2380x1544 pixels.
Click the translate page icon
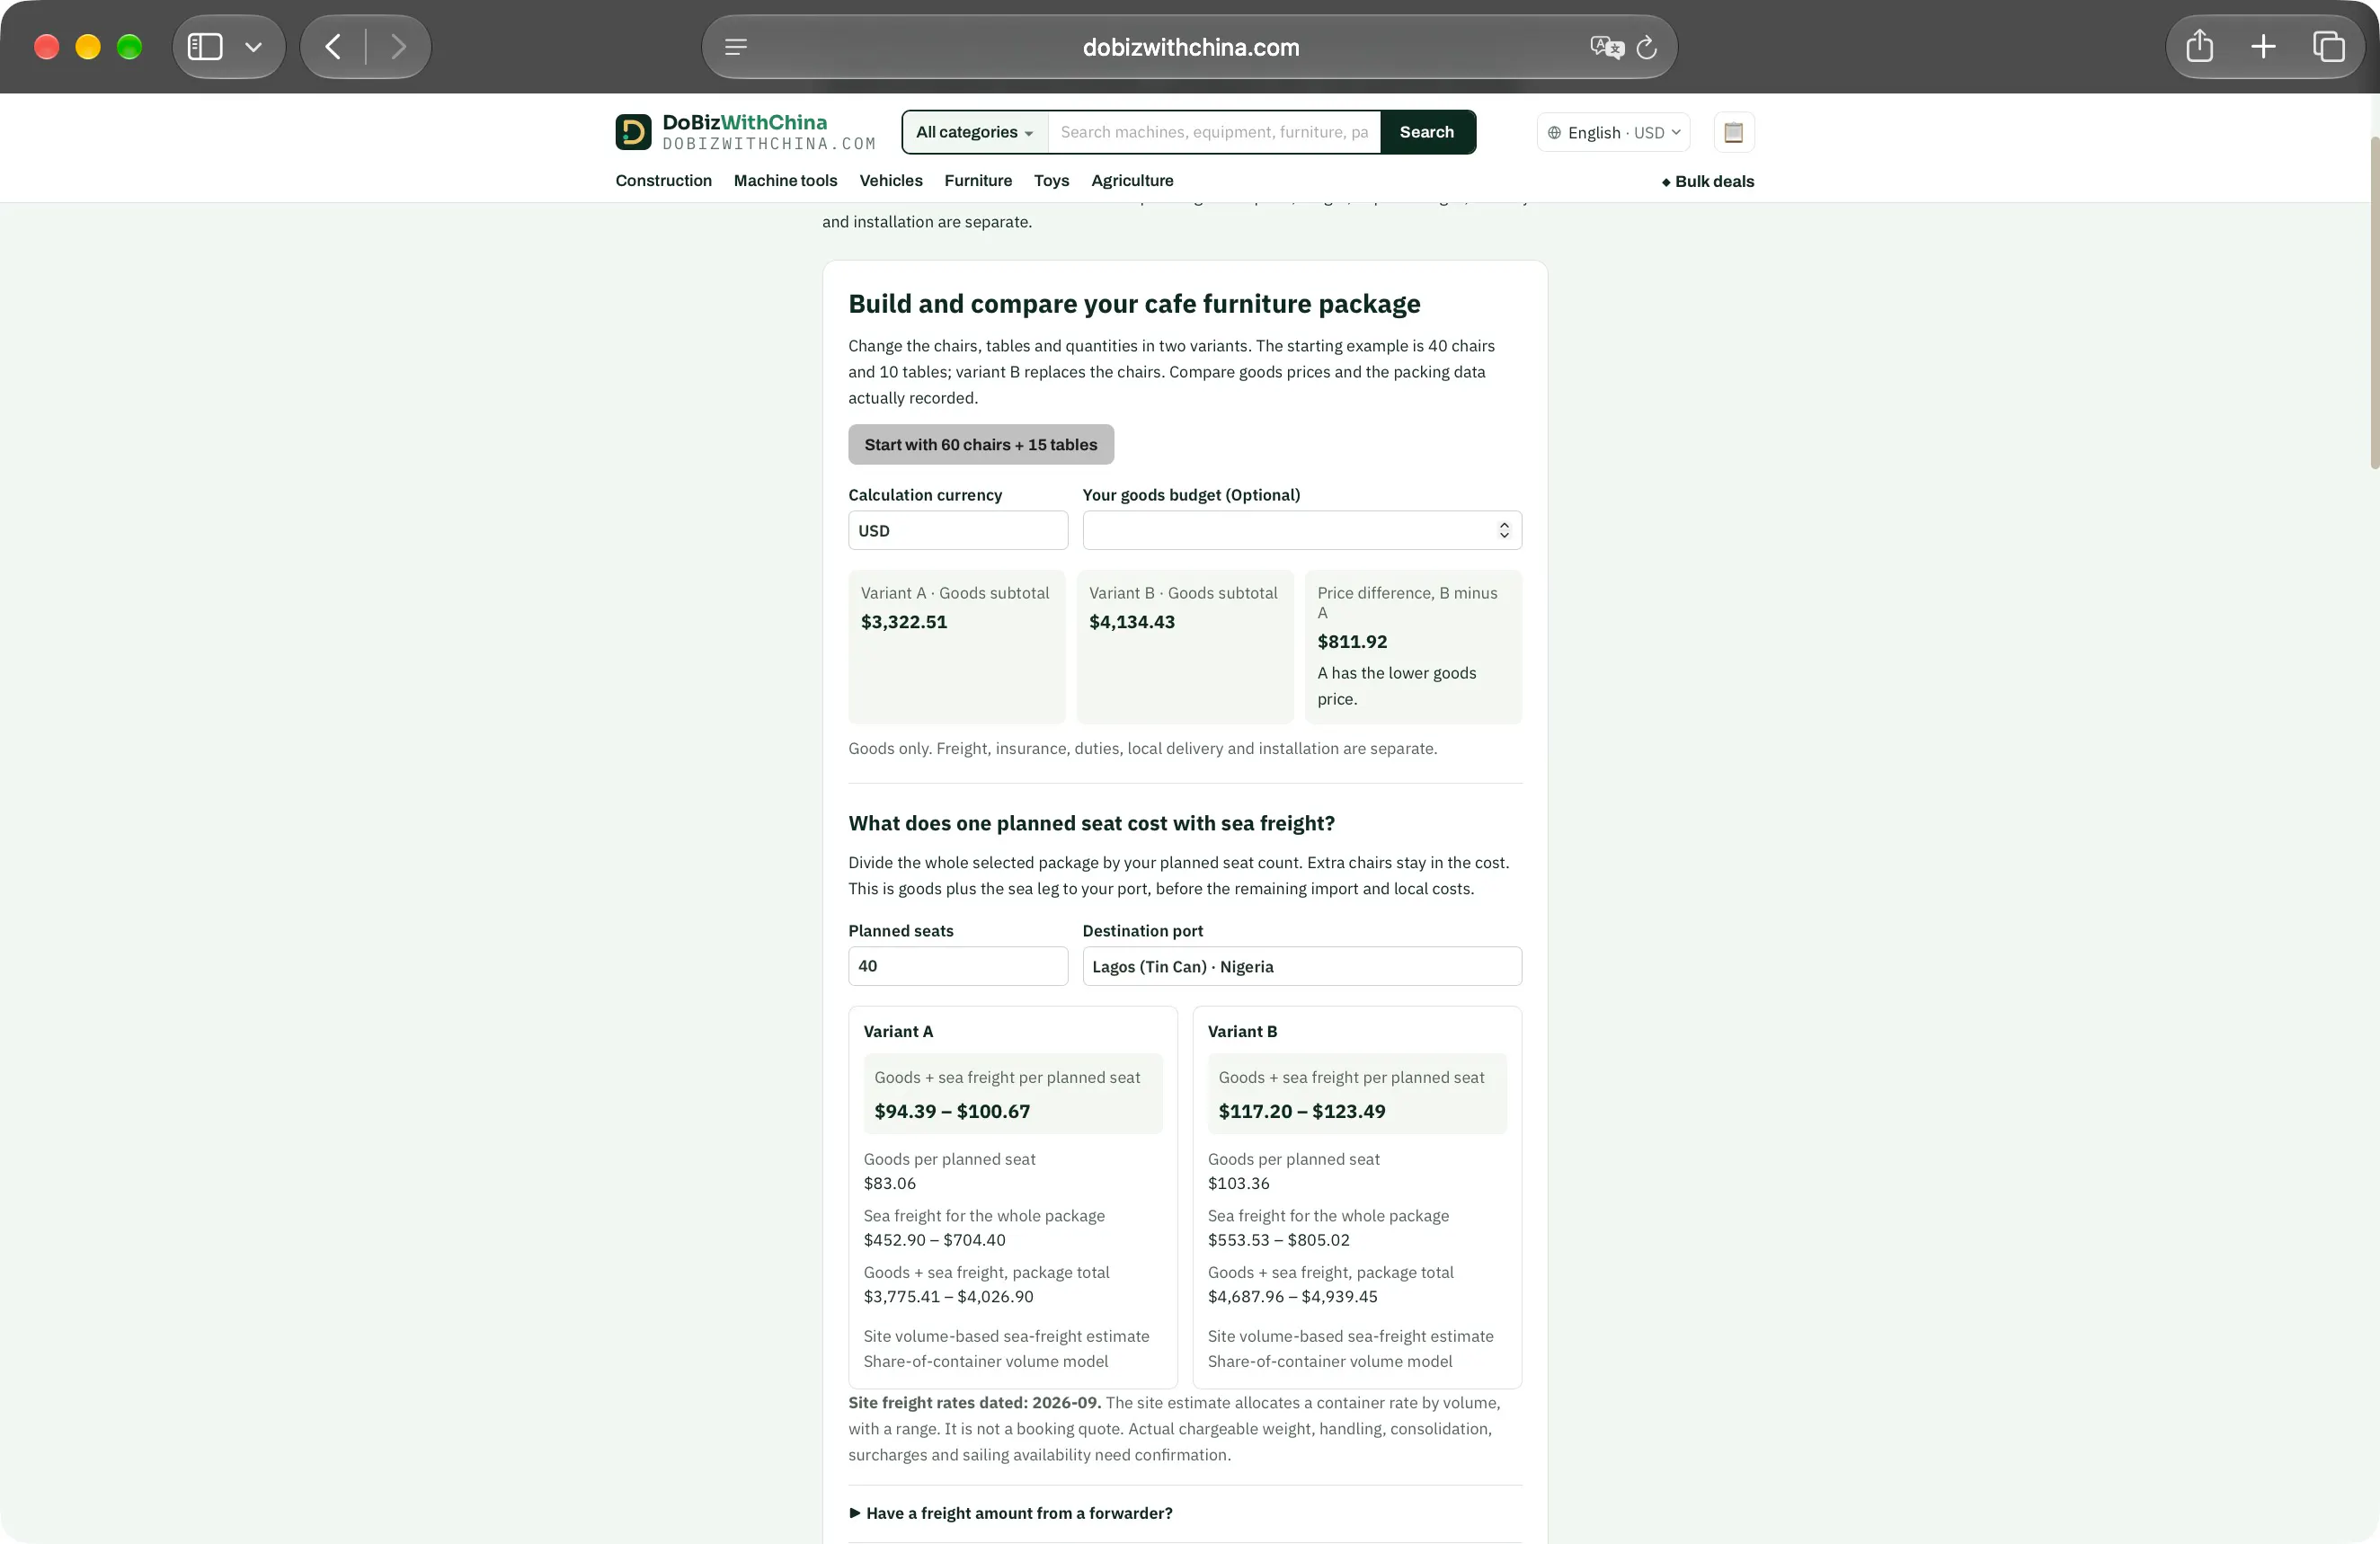(1606, 47)
